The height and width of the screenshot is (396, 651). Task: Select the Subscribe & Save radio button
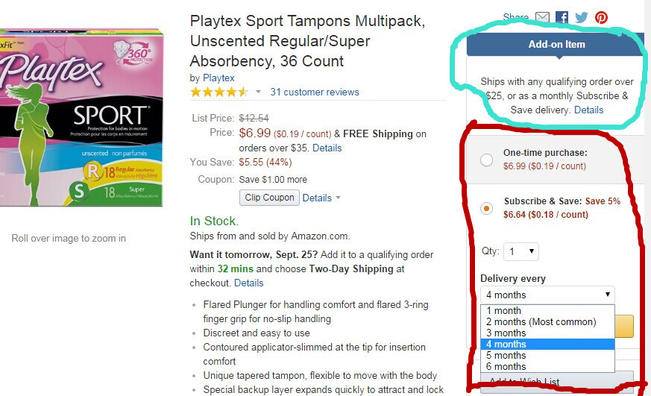tap(487, 208)
